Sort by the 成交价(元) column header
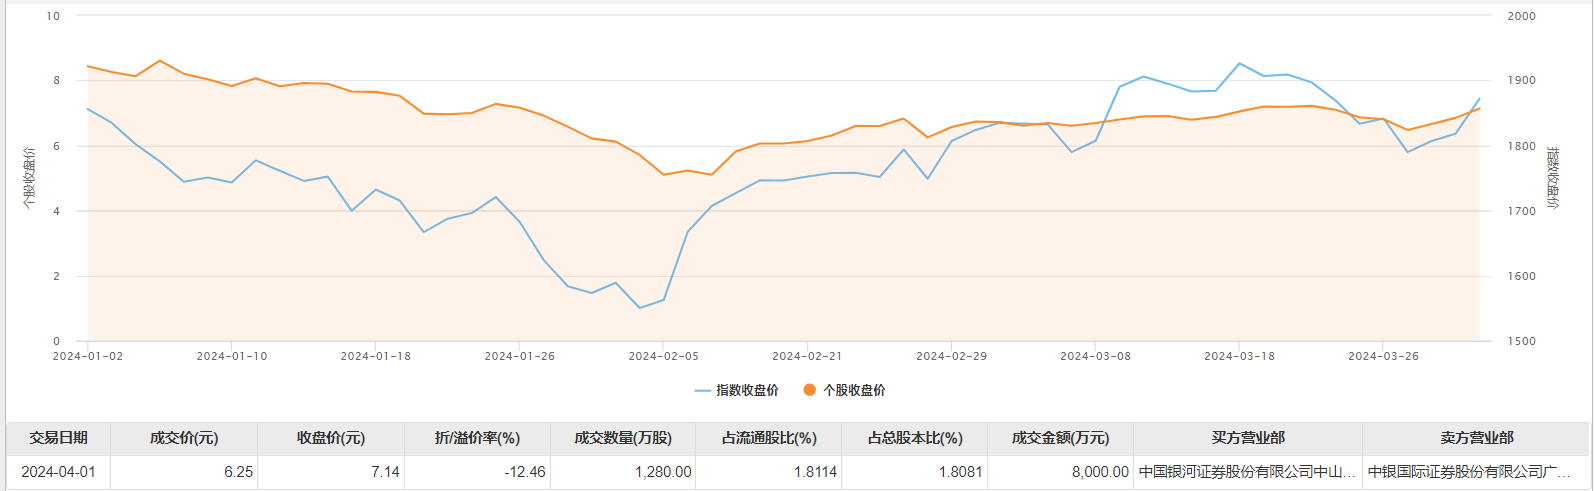 click(184, 438)
